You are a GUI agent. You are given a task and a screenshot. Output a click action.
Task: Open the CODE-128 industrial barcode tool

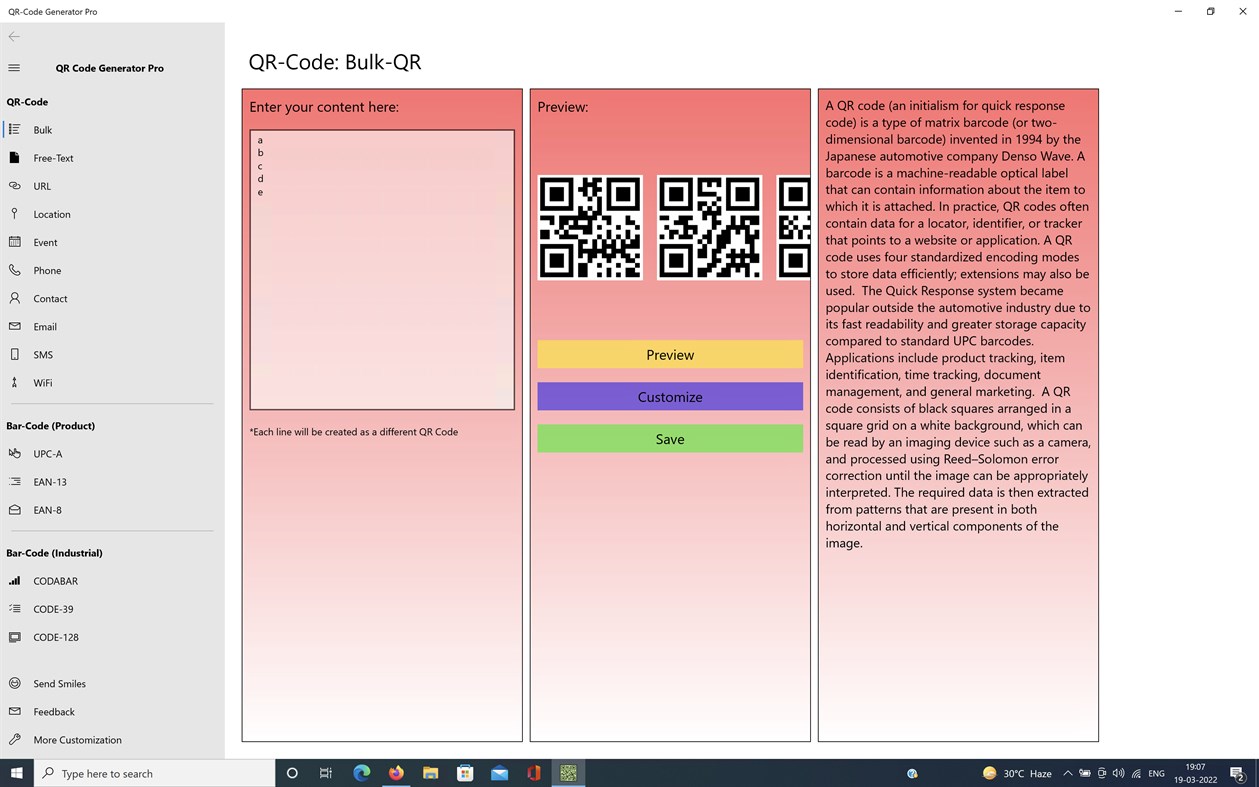point(55,637)
